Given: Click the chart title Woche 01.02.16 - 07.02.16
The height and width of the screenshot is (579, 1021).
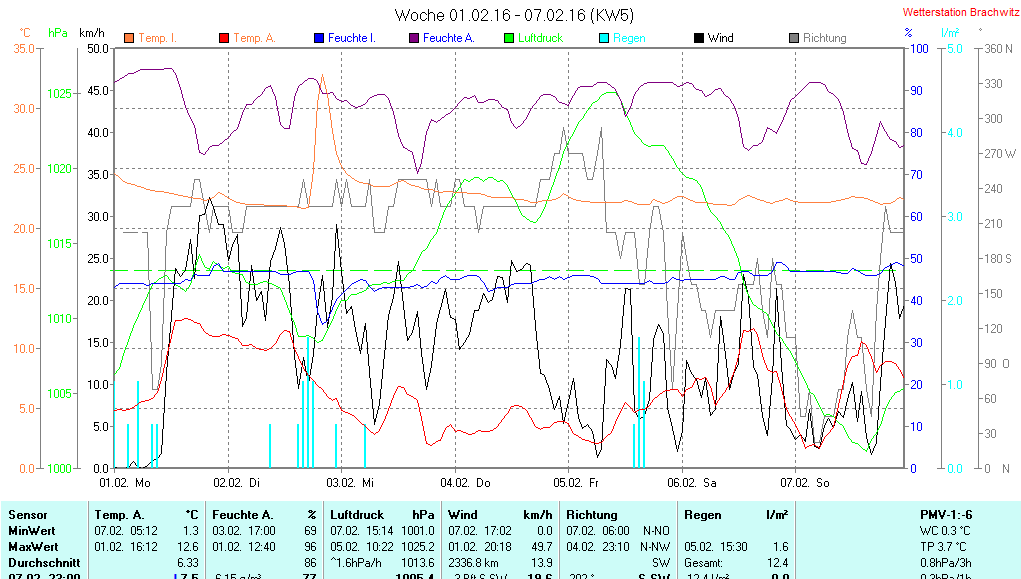Looking at the screenshot, I should [x=514, y=15].
